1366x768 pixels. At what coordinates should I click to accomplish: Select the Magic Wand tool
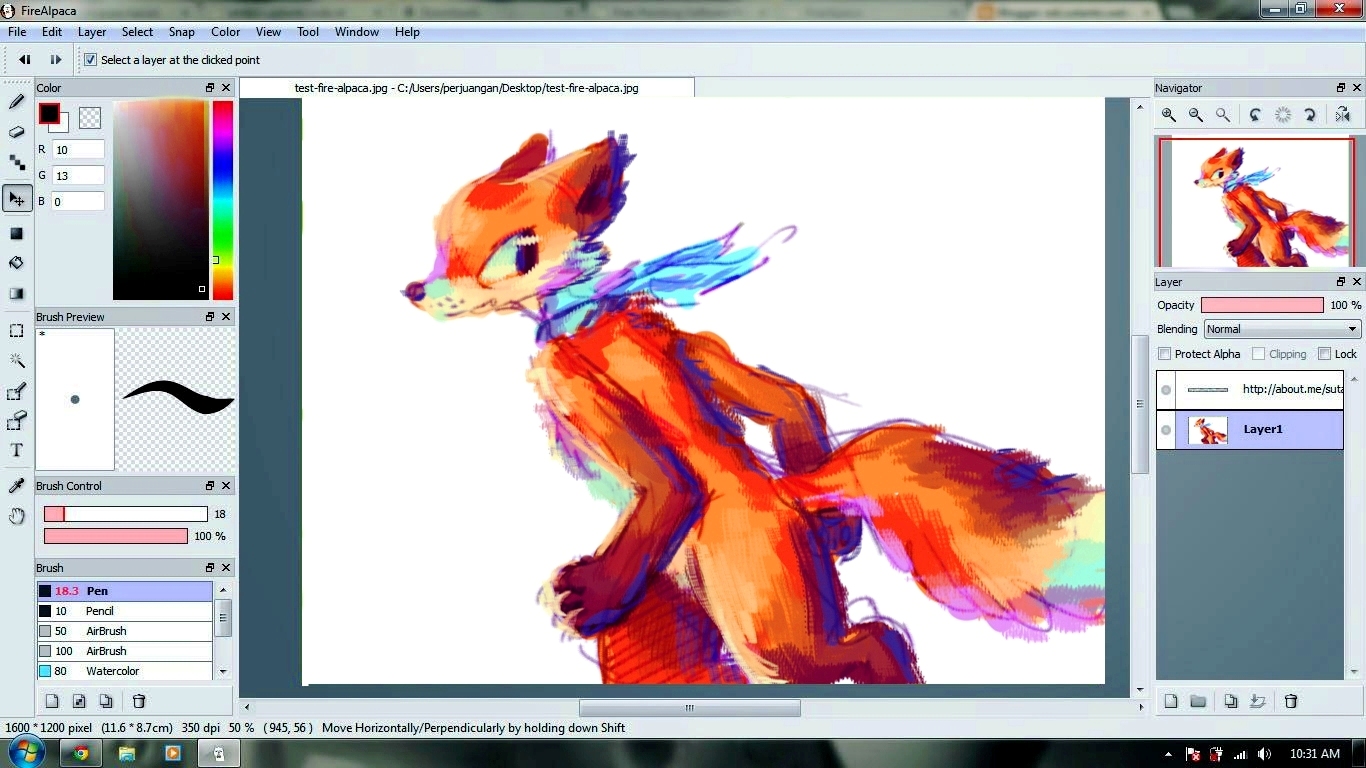17,361
